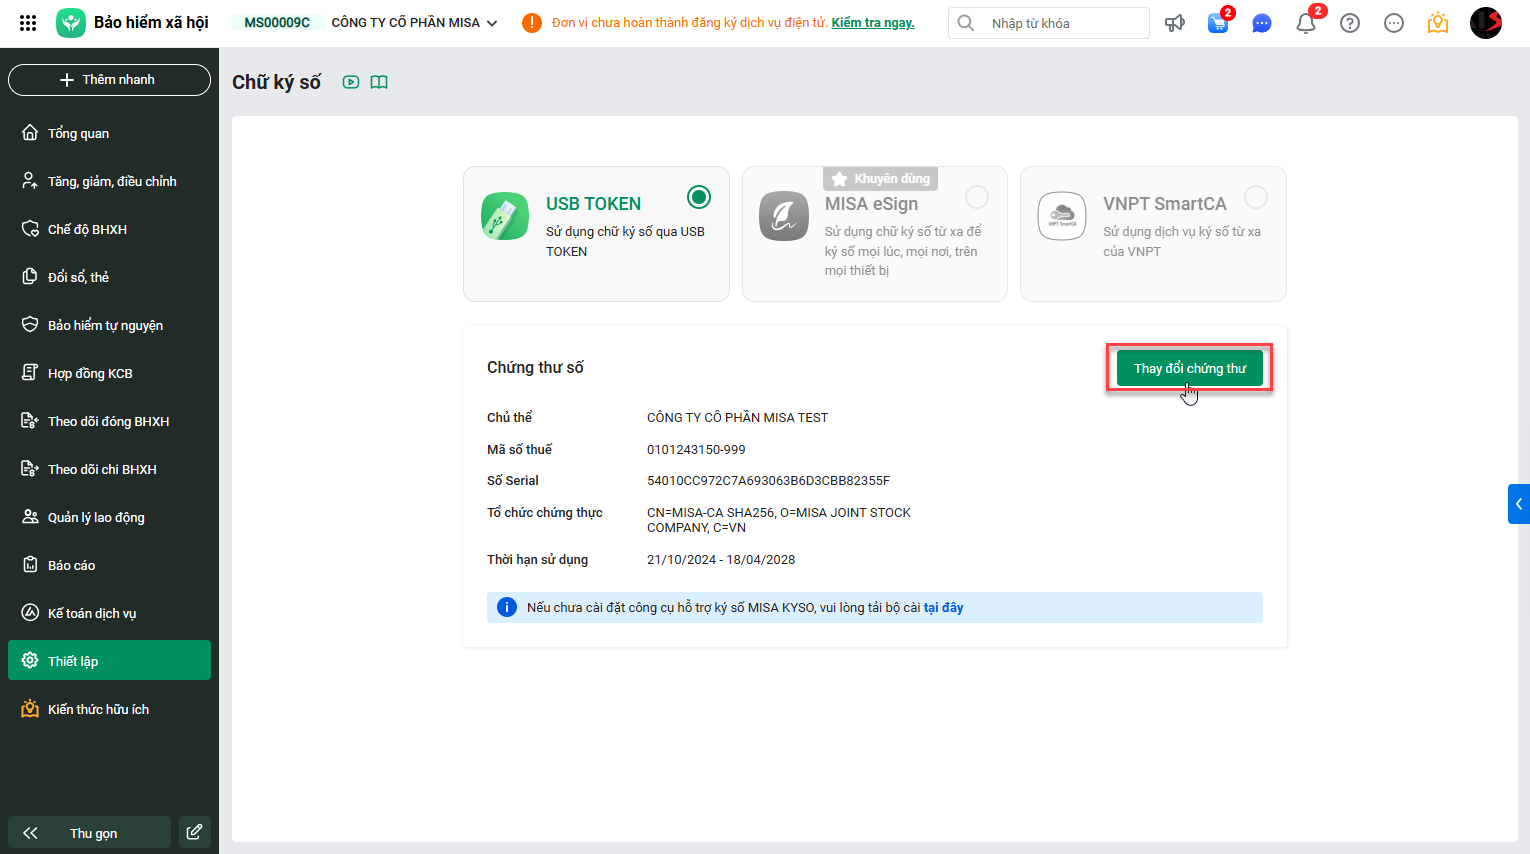Open the user profile avatar
The height and width of the screenshot is (854, 1530).
click(x=1486, y=23)
